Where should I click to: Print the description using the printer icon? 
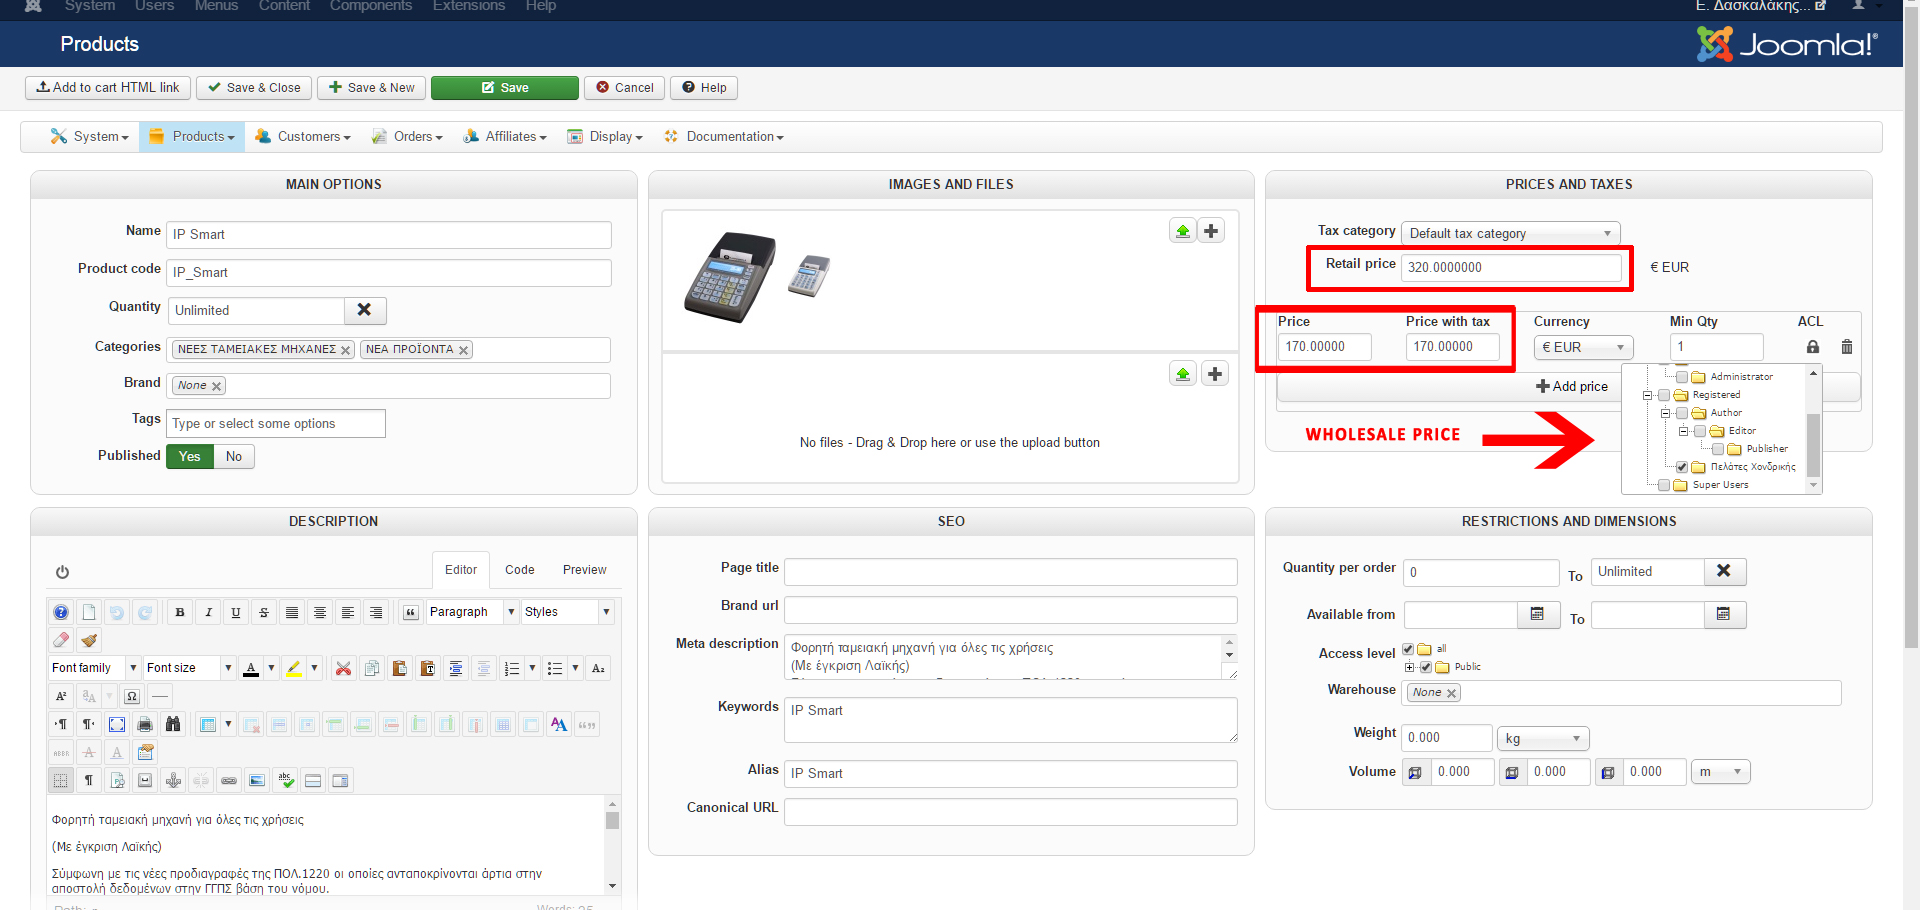(x=145, y=724)
